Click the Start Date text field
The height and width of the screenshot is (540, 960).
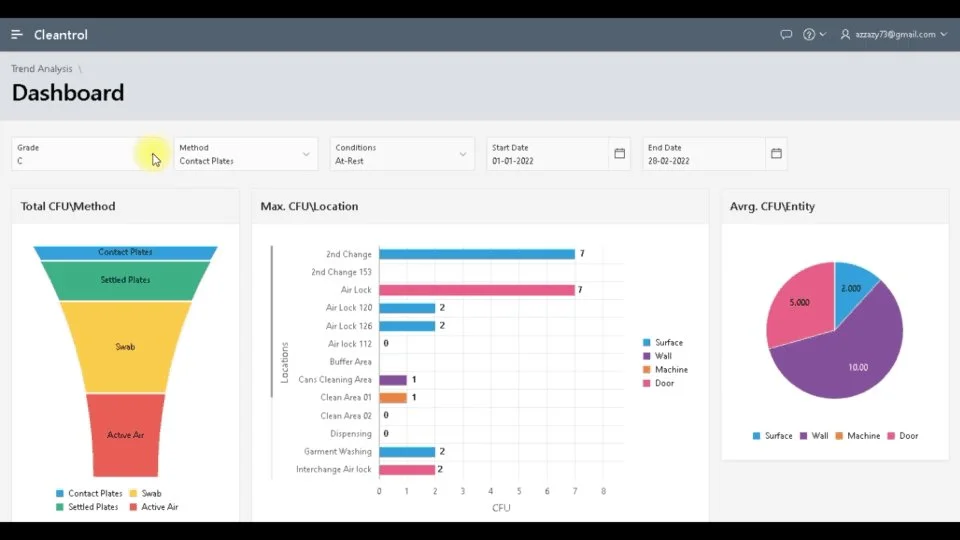(545, 160)
